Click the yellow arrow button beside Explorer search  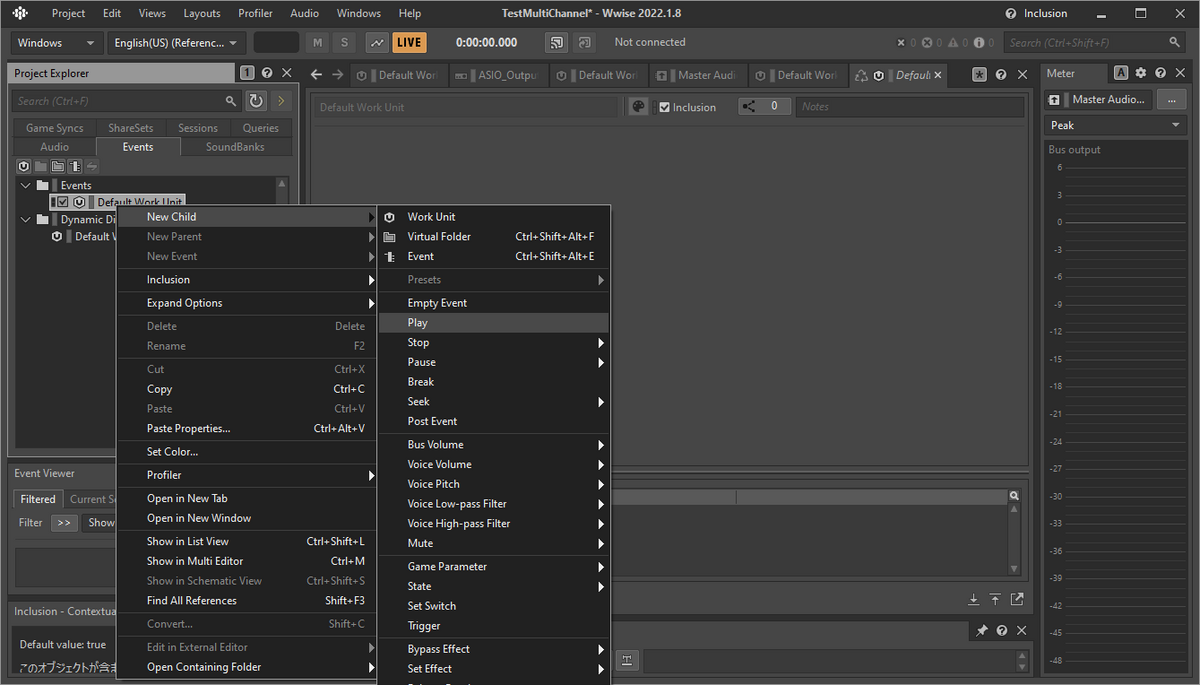(x=281, y=101)
